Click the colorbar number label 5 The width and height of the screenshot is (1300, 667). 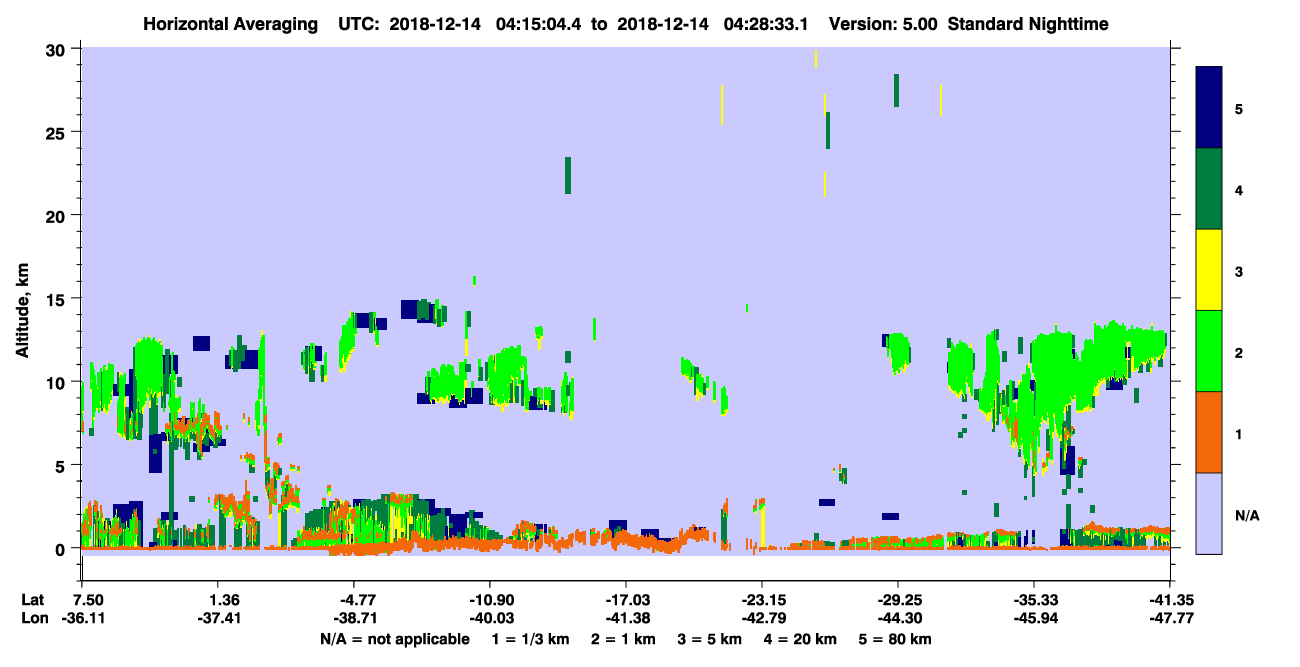pyautogui.click(x=1239, y=108)
